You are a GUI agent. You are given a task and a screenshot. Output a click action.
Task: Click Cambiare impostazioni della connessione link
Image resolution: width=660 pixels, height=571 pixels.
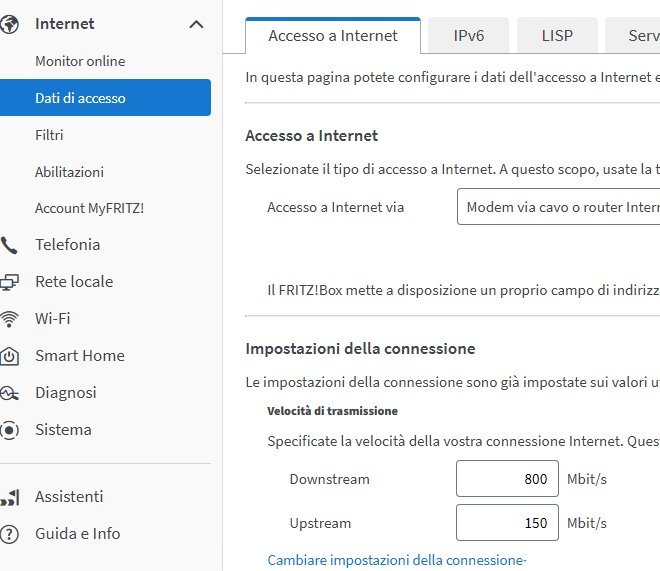click(397, 560)
